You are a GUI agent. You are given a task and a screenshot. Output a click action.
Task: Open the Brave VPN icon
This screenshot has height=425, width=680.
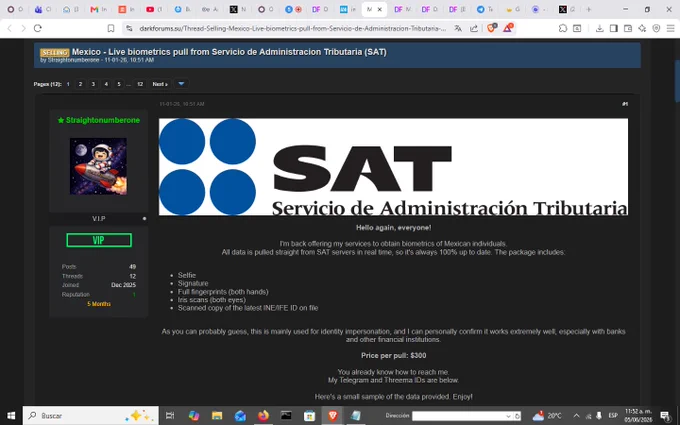[x=657, y=28]
